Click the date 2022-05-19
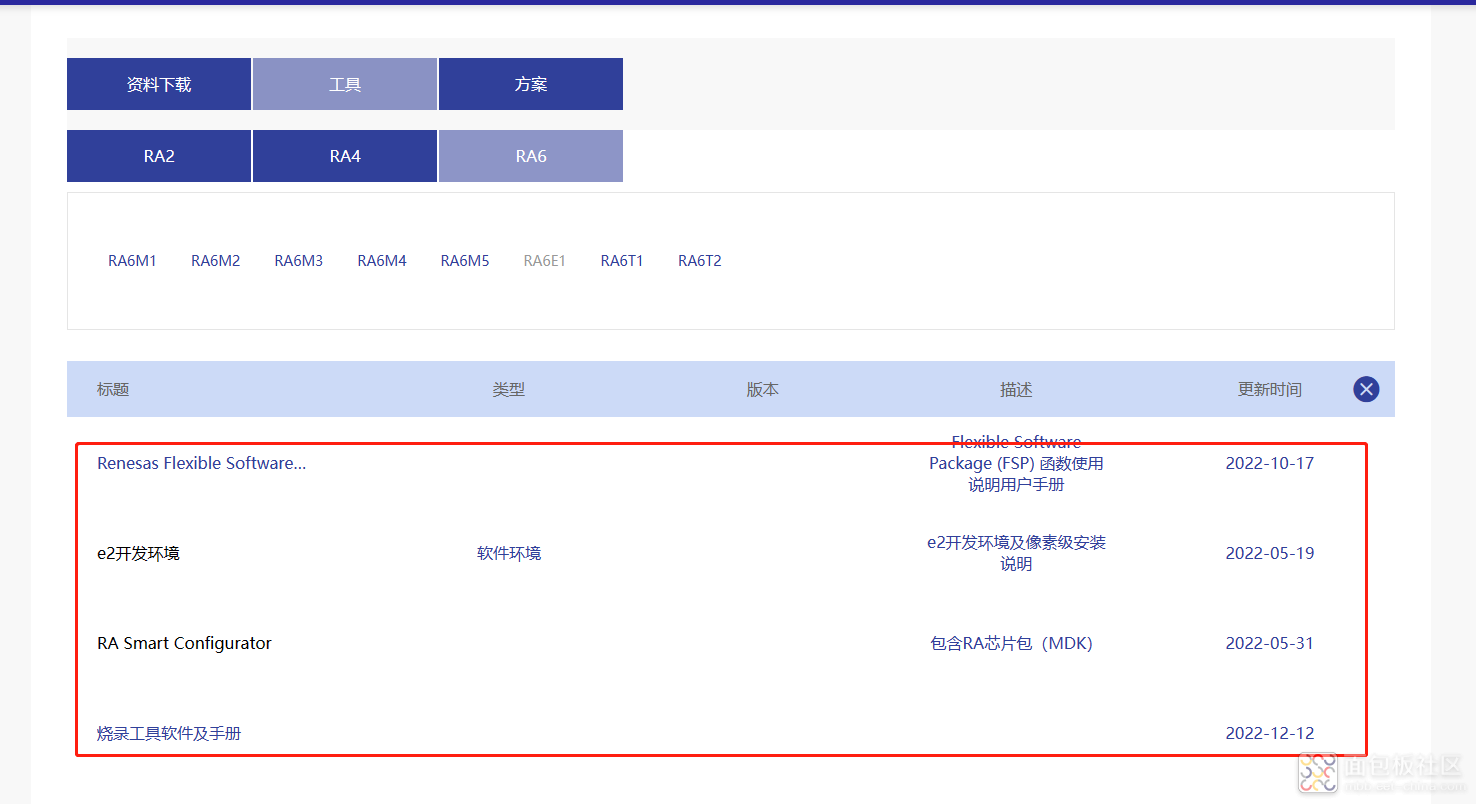This screenshot has width=1476, height=804. click(x=1270, y=553)
